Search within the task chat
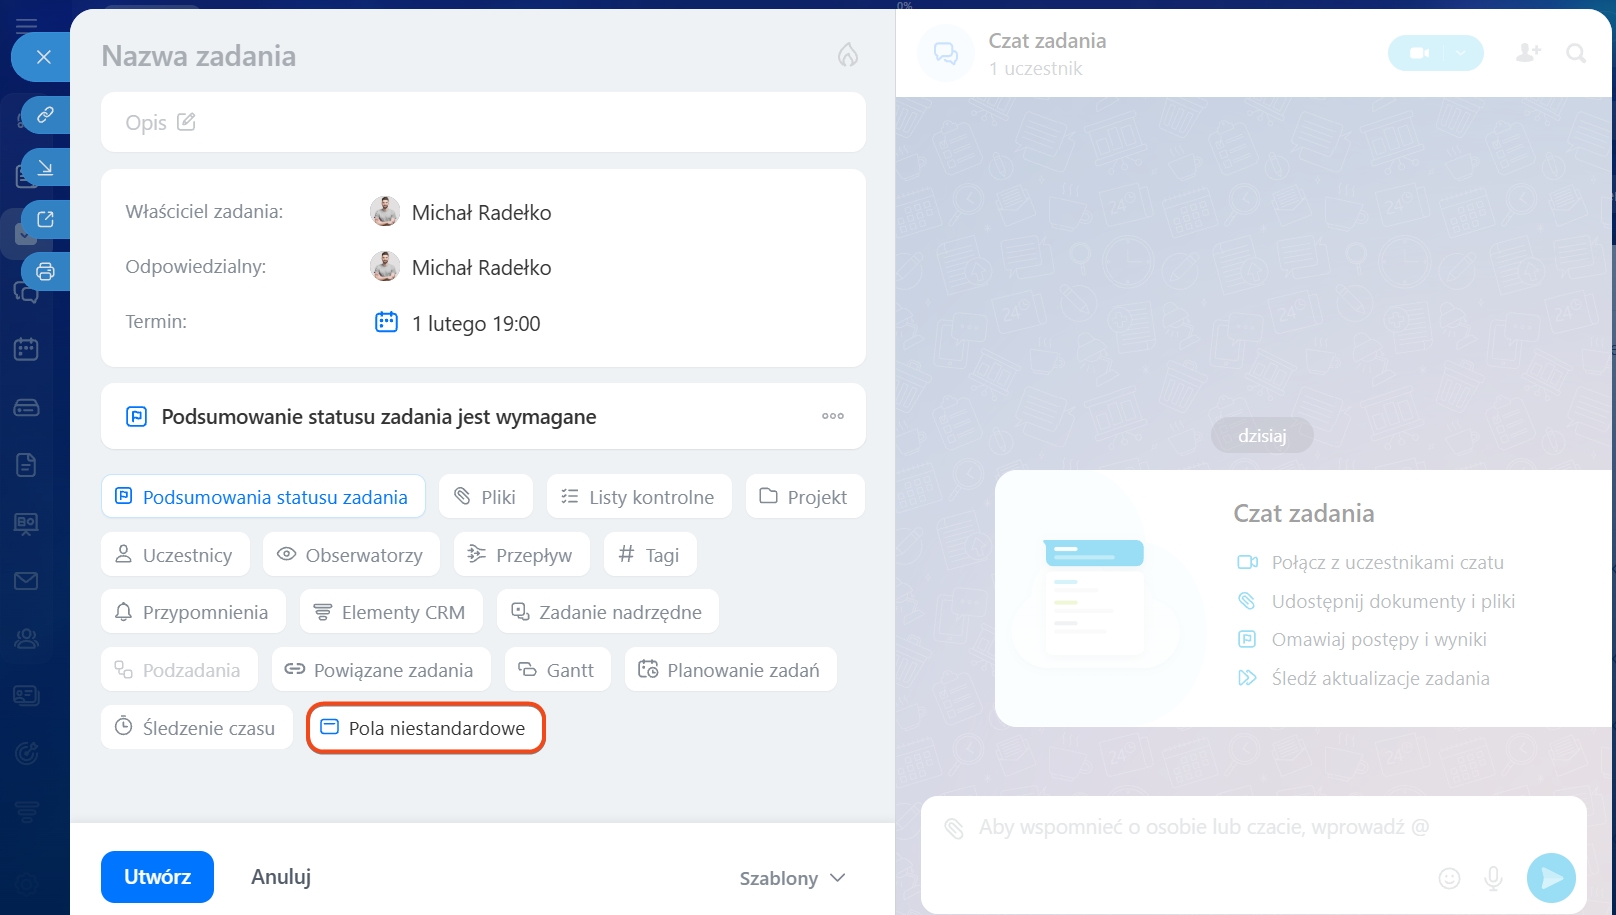Image resolution: width=1616 pixels, height=915 pixels. pyautogui.click(x=1576, y=53)
